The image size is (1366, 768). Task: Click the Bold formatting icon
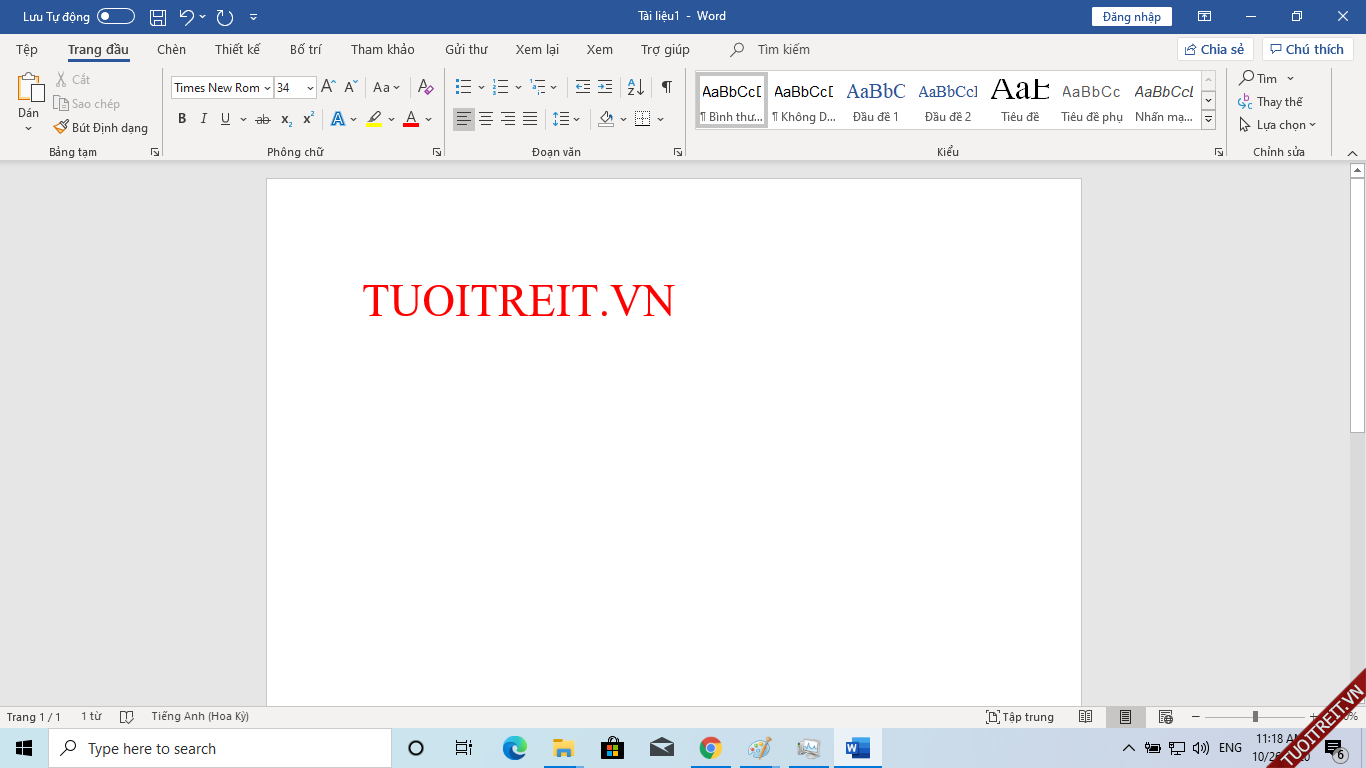pyautogui.click(x=182, y=119)
